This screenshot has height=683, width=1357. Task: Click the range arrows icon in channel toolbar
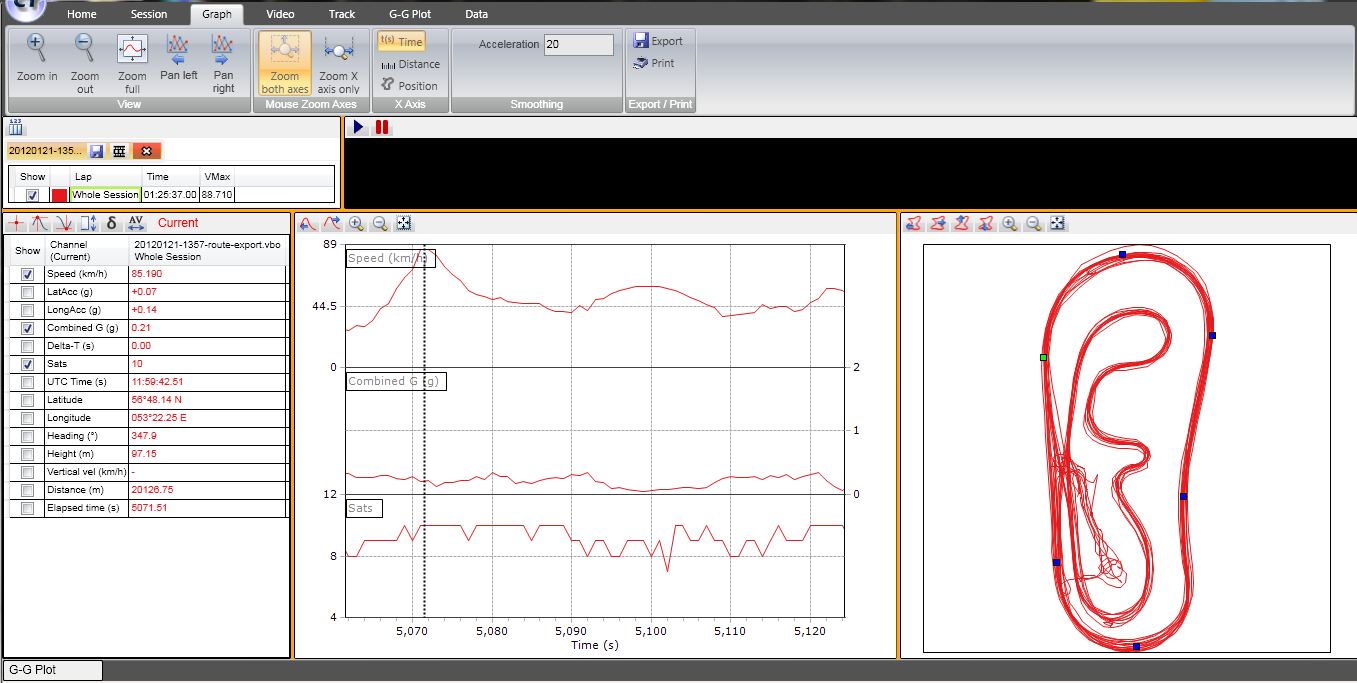point(88,223)
